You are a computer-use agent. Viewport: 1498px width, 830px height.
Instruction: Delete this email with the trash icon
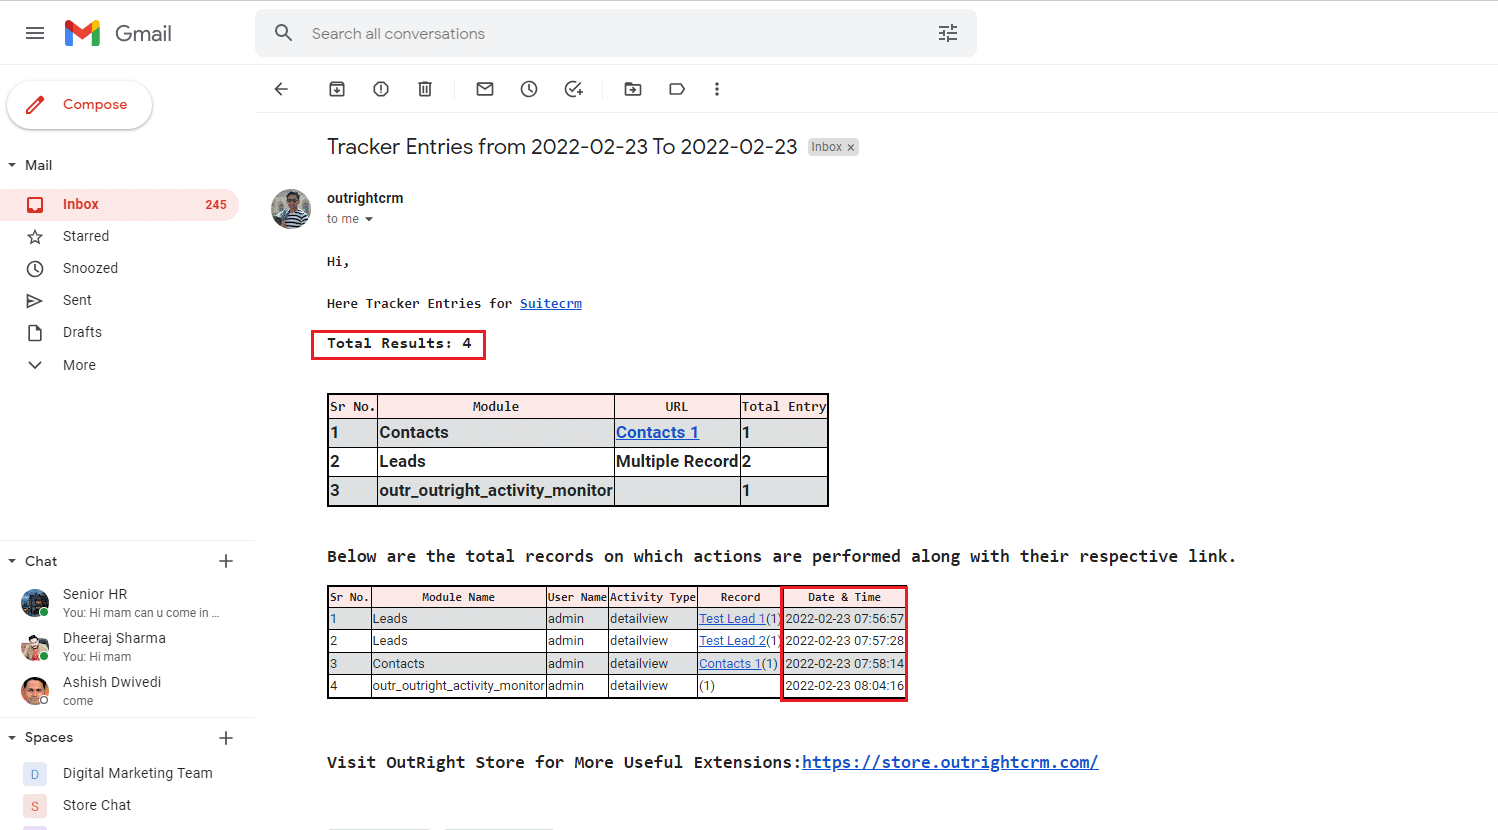click(x=425, y=89)
